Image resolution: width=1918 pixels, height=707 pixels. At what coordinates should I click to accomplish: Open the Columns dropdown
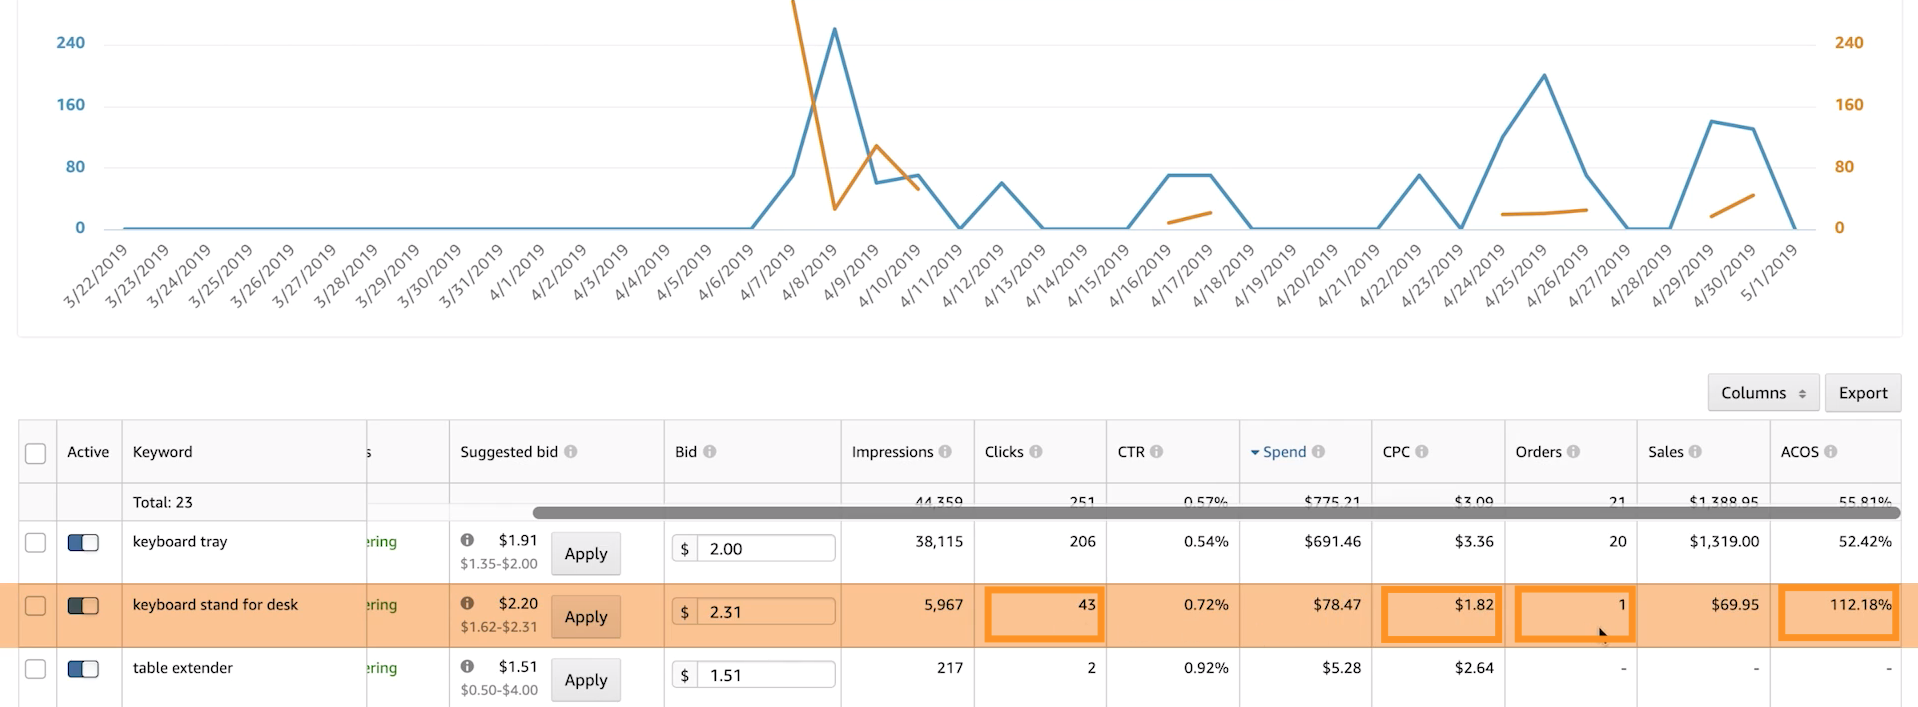pyautogui.click(x=1762, y=393)
